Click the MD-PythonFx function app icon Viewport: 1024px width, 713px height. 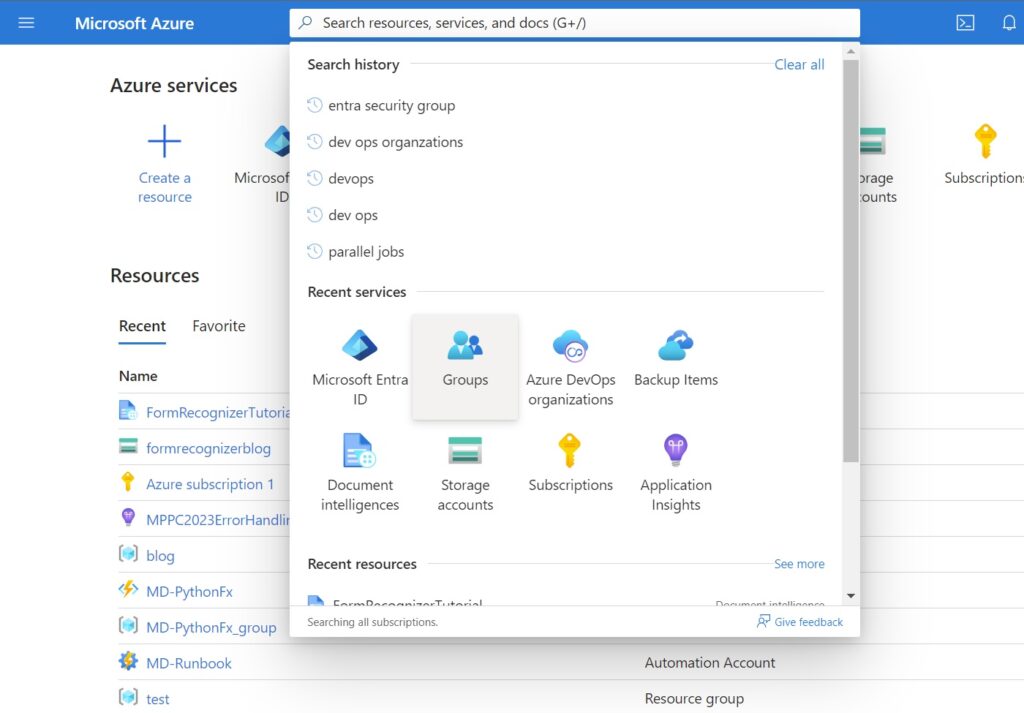click(x=128, y=589)
